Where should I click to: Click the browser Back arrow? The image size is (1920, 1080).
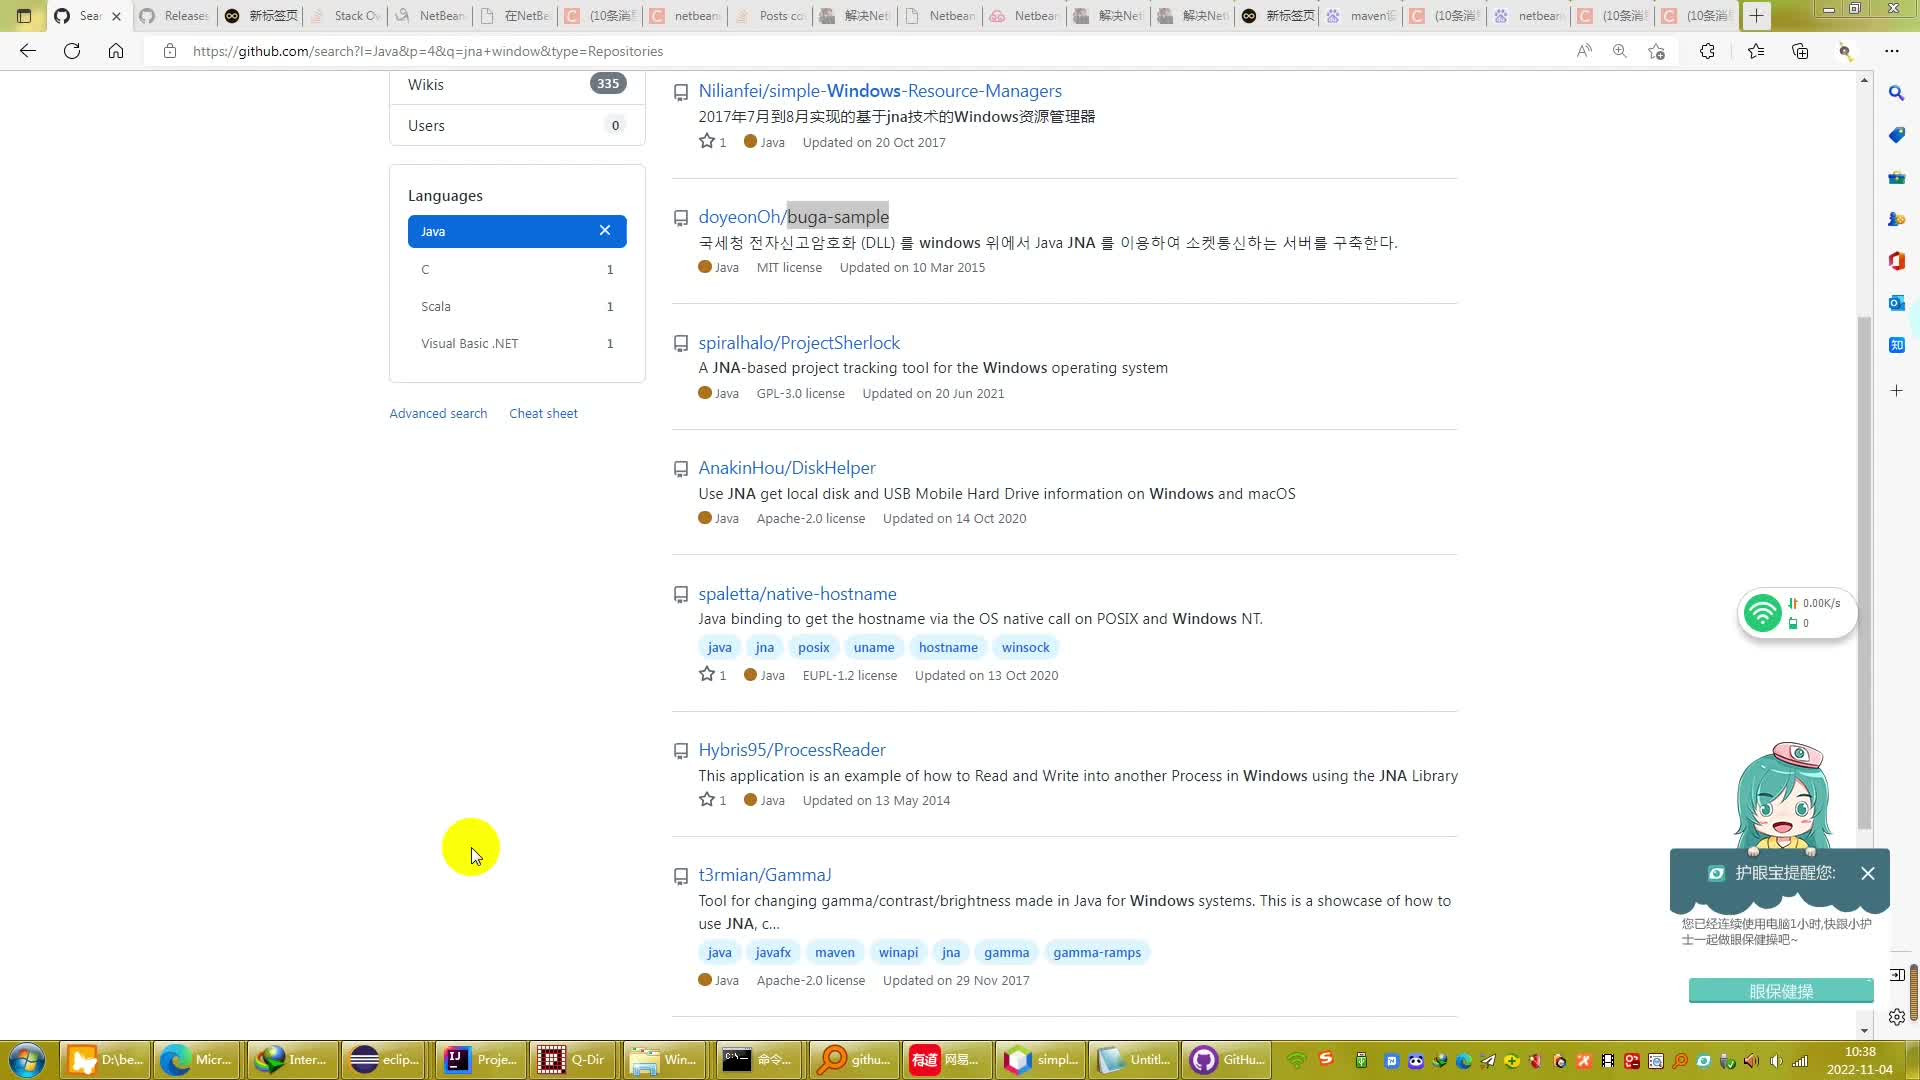pos(28,51)
